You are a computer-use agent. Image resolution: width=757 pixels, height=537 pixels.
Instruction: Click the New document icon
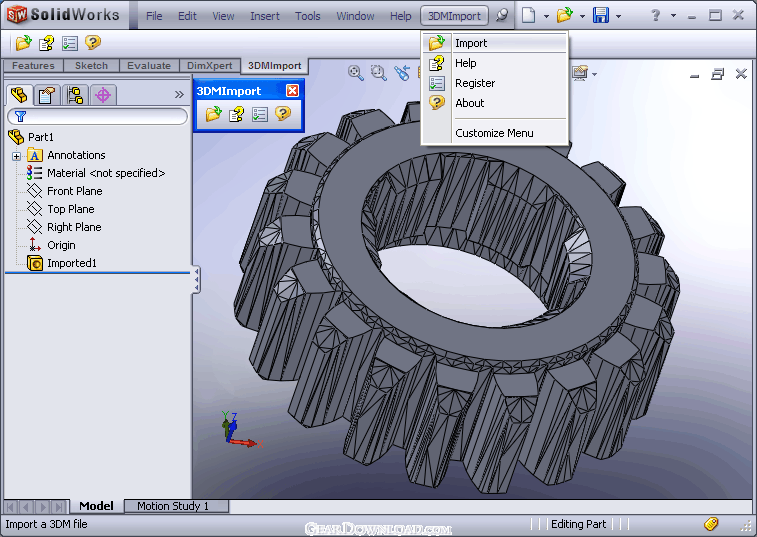[529, 15]
